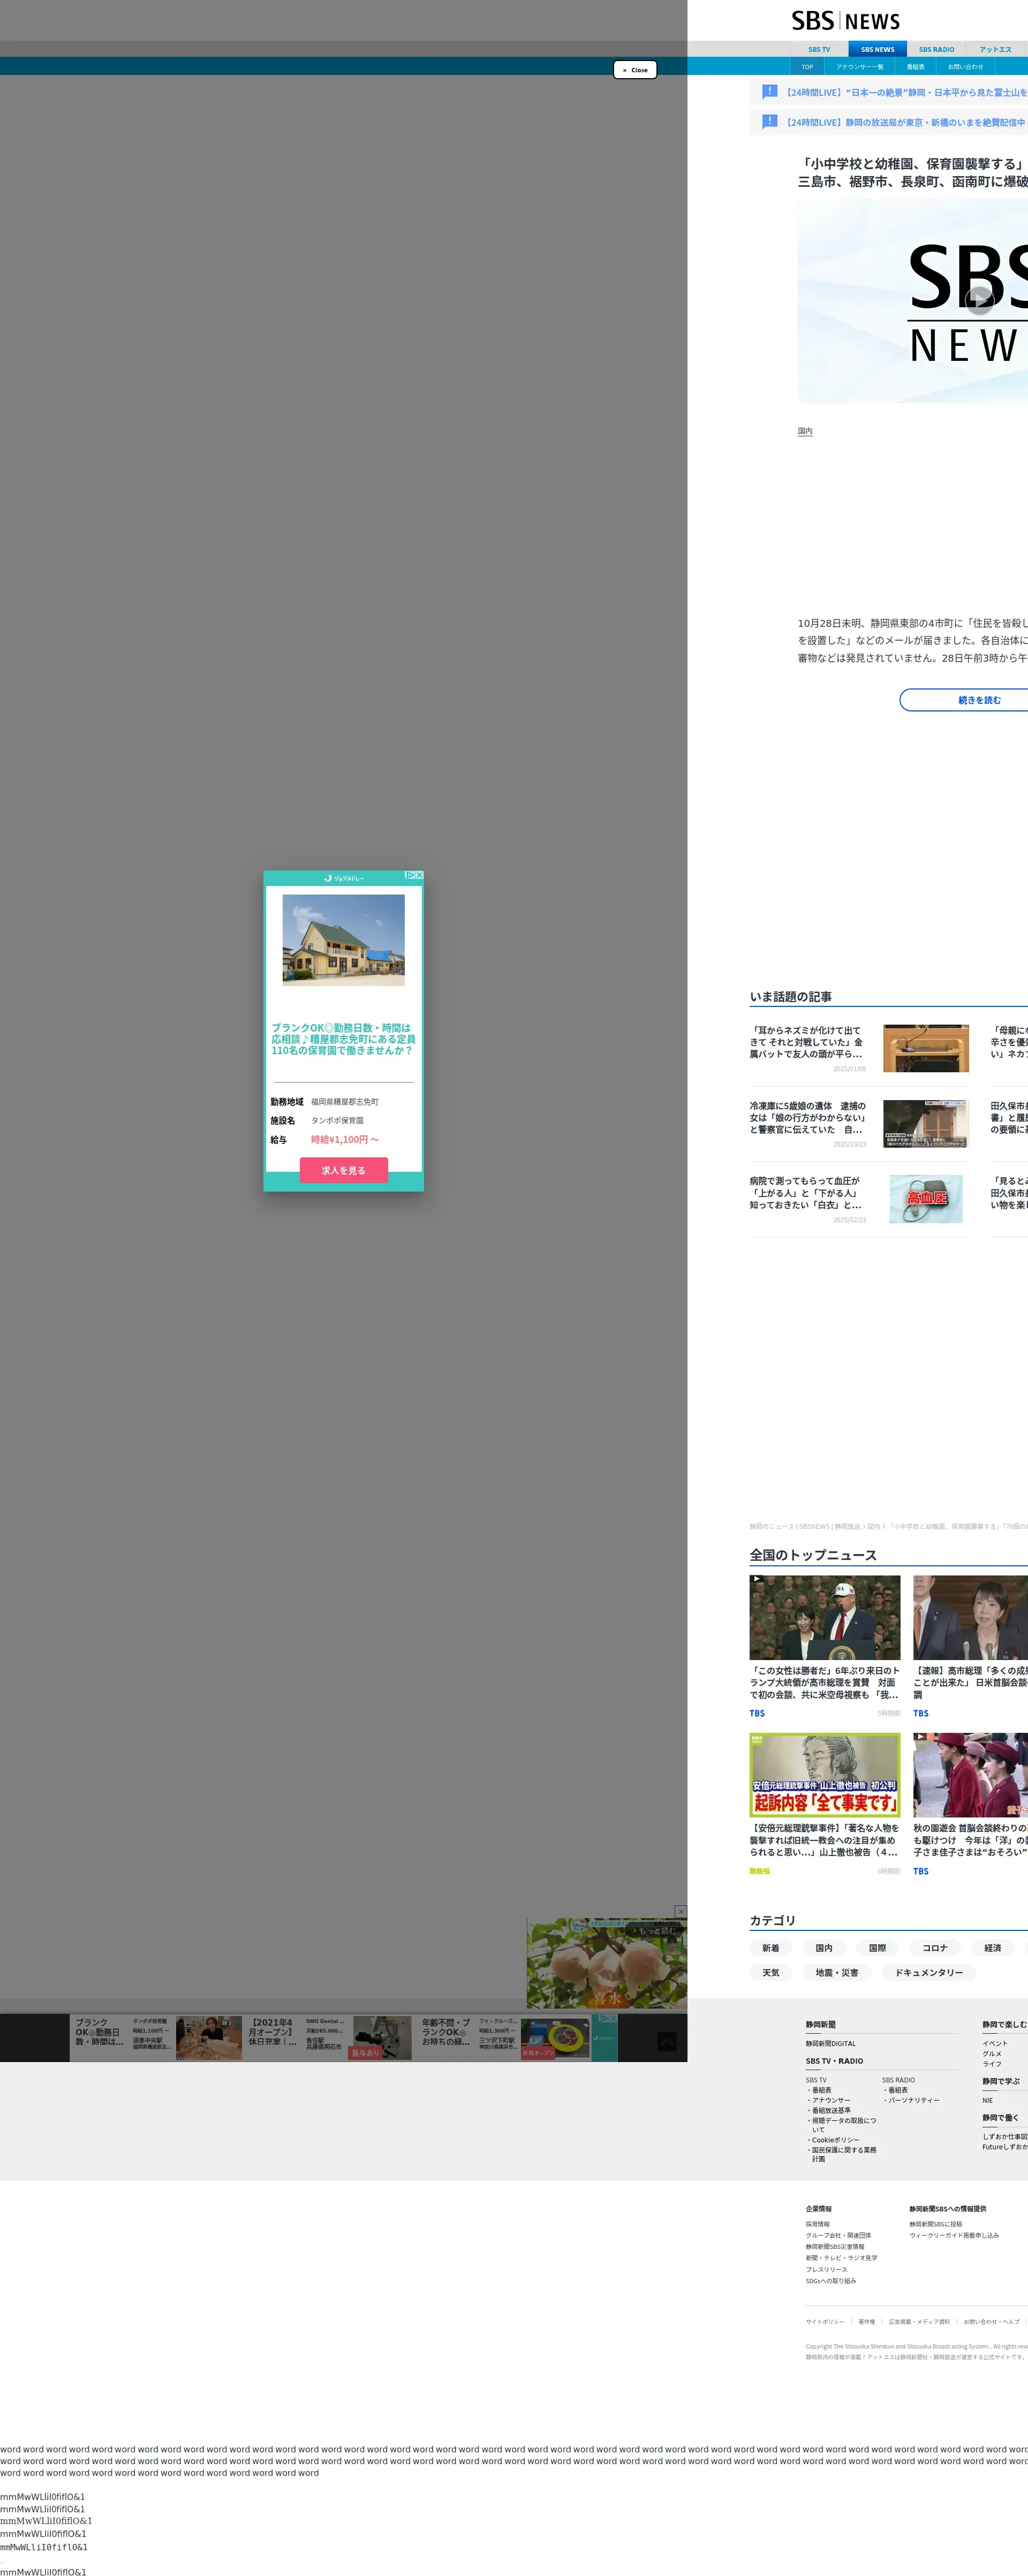Click the もっと読む label on the pear video
Screen dimensions: 1028x2576
(656, 1930)
